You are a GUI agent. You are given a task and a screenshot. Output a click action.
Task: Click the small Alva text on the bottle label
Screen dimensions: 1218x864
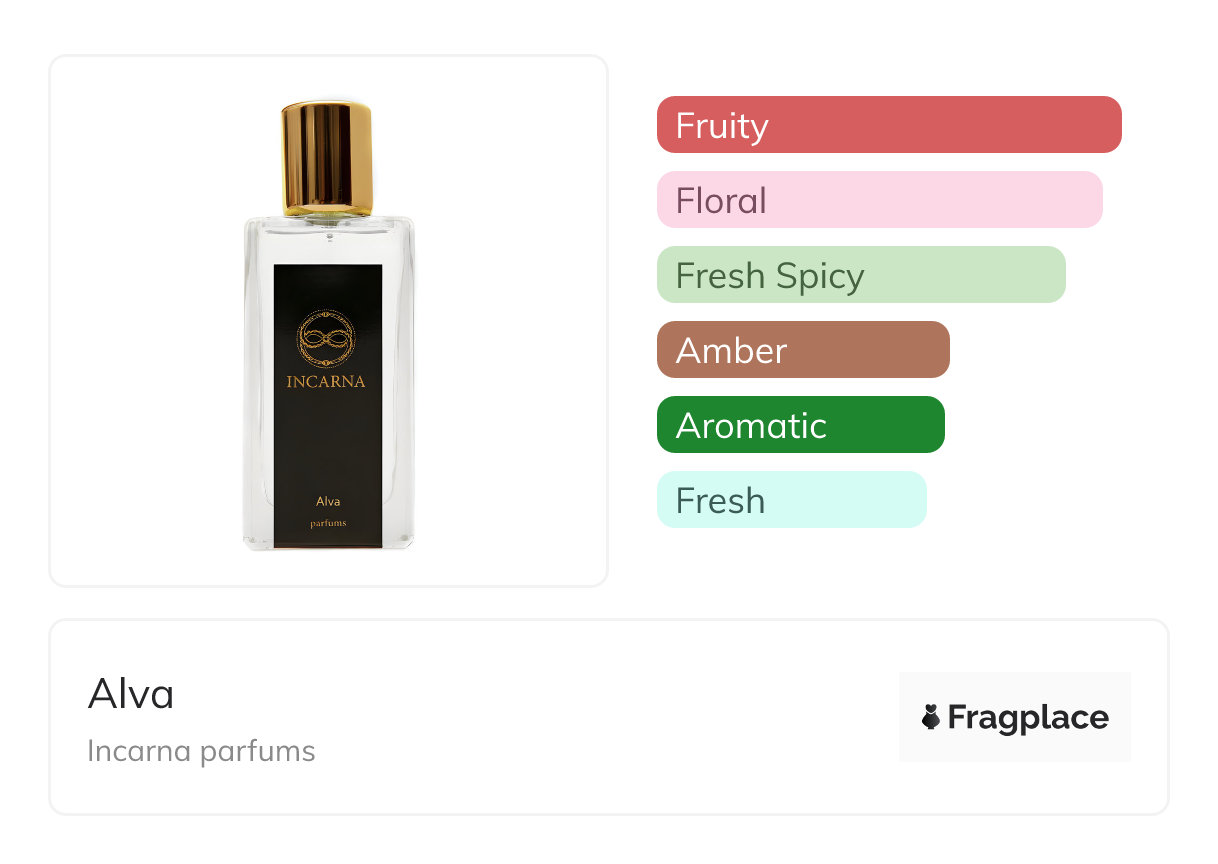pos(328,501)
